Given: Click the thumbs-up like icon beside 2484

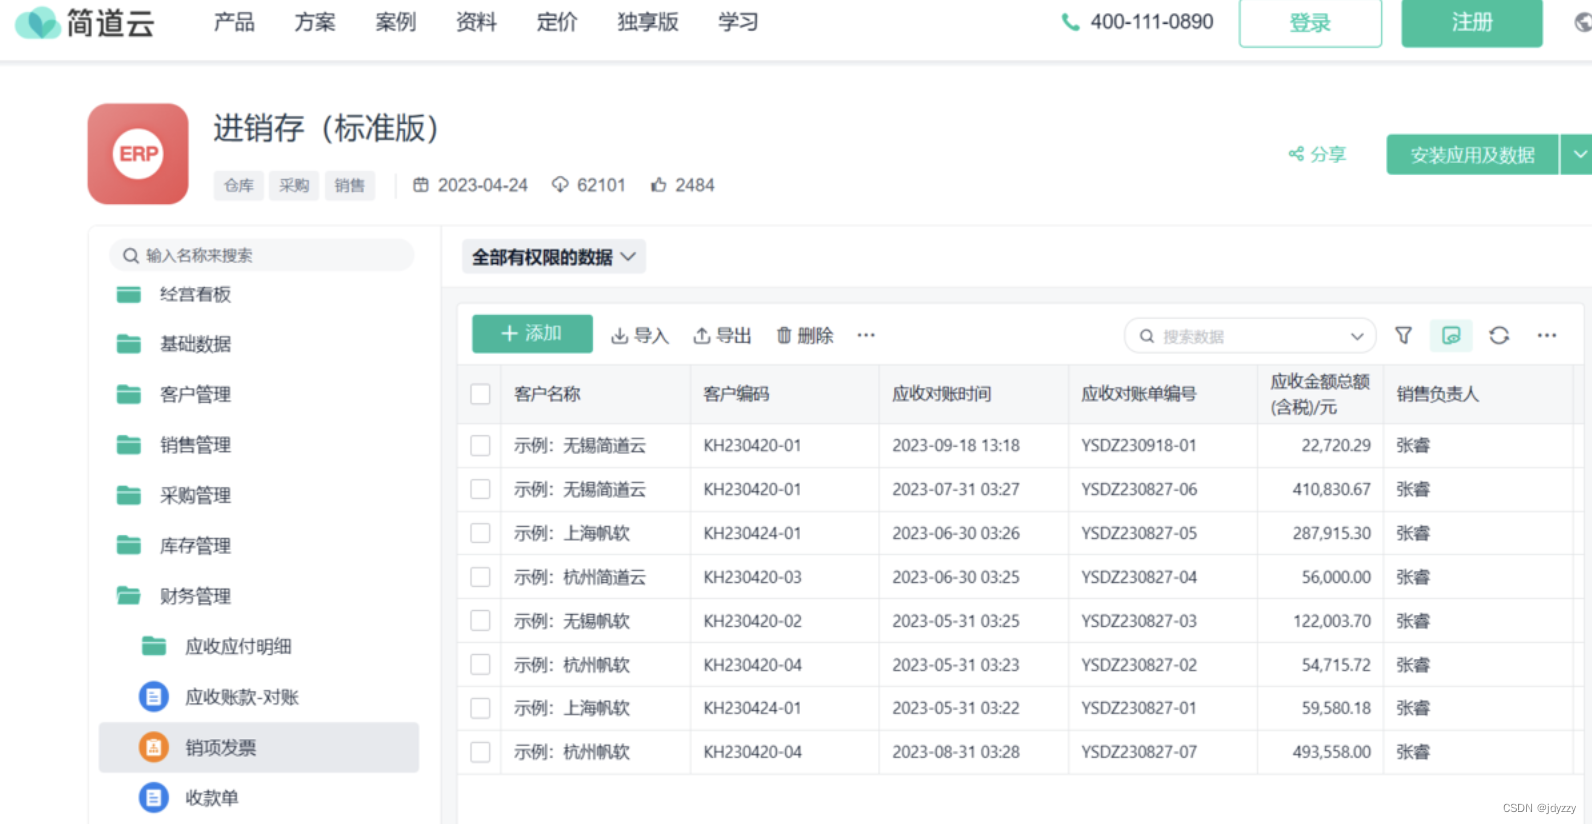Looking at the screenshot, I should pos(658,185).
